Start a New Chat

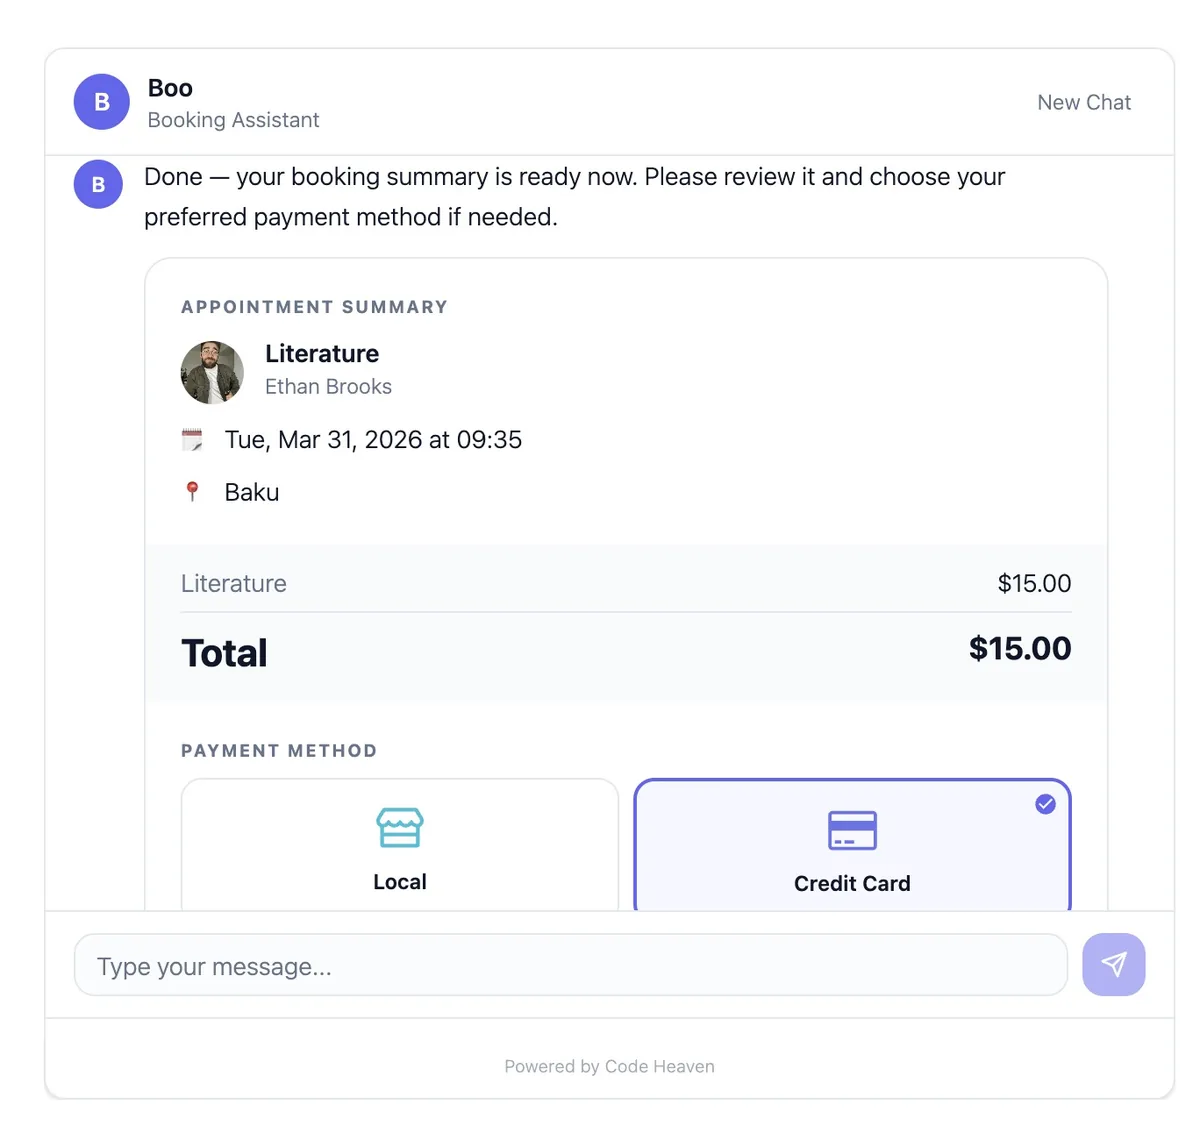coord(1084,103)
